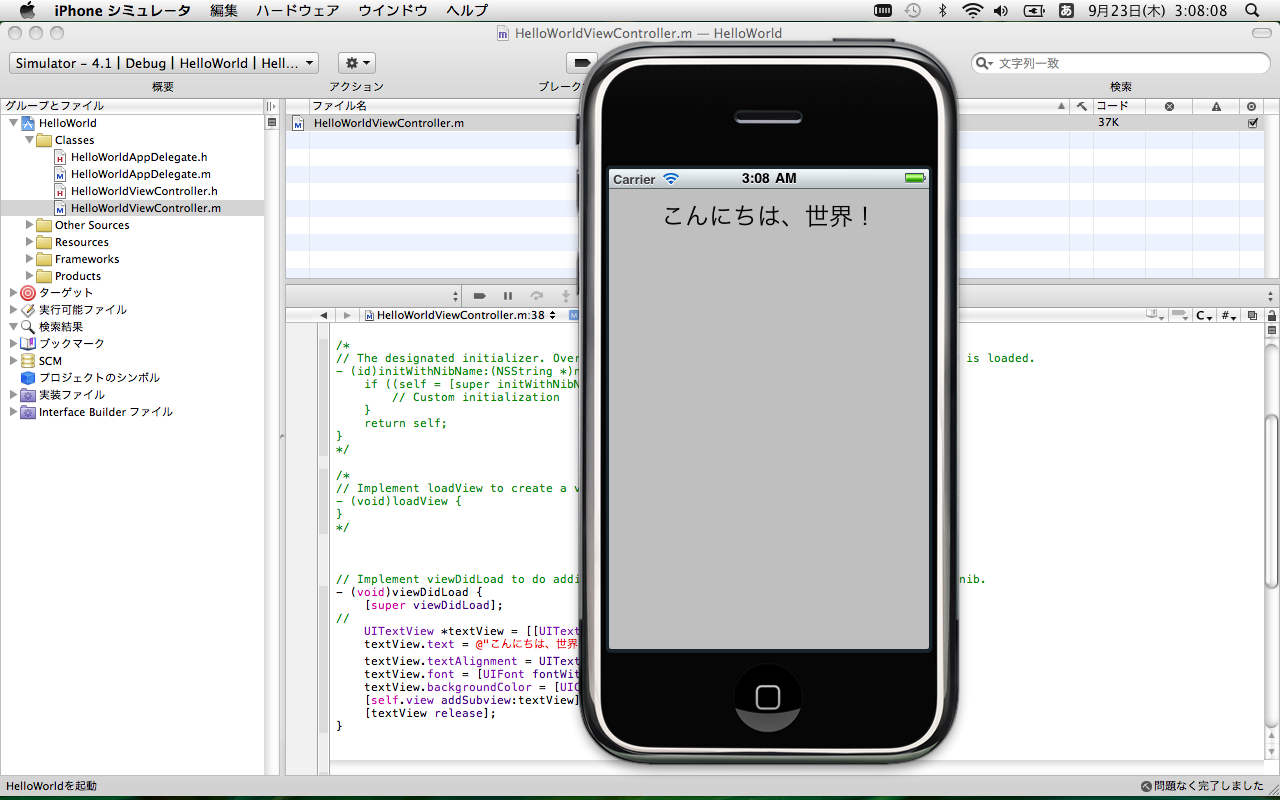Click into the 文字列一致 search field
Screen dimensions: 1280x800
click(1121, 63)
